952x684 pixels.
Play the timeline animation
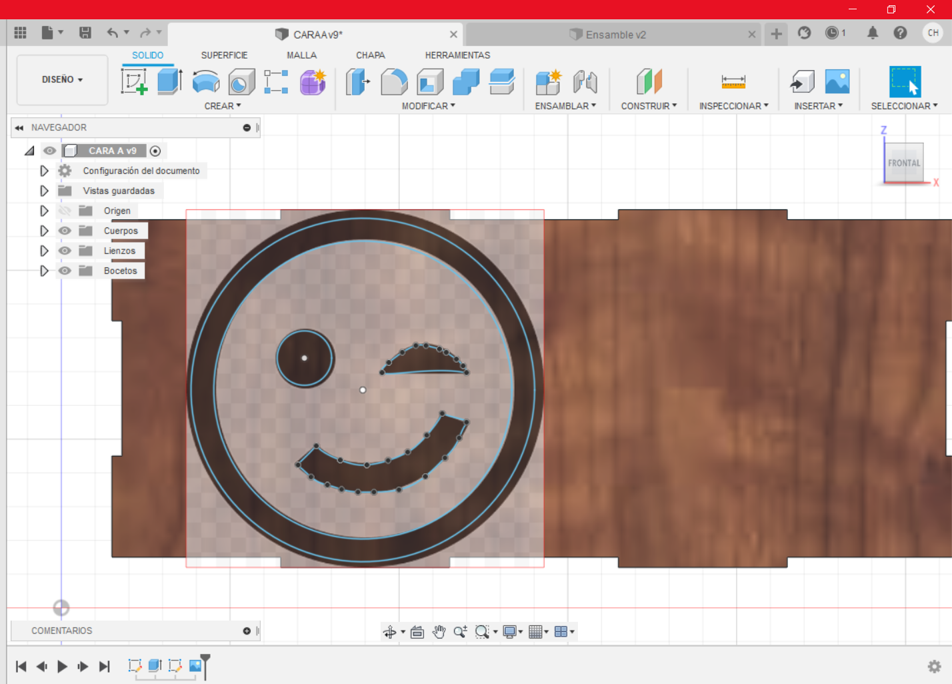(x=62, y=665)
